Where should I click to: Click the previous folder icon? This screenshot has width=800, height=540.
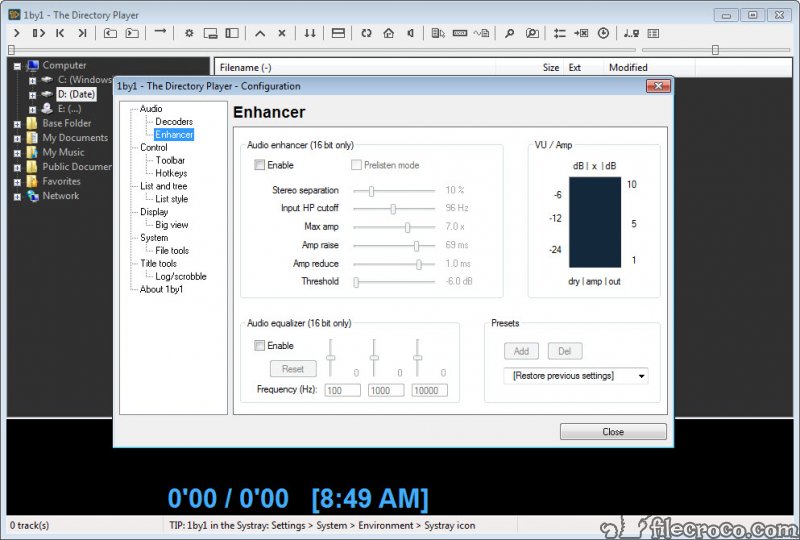click(110, 33)
